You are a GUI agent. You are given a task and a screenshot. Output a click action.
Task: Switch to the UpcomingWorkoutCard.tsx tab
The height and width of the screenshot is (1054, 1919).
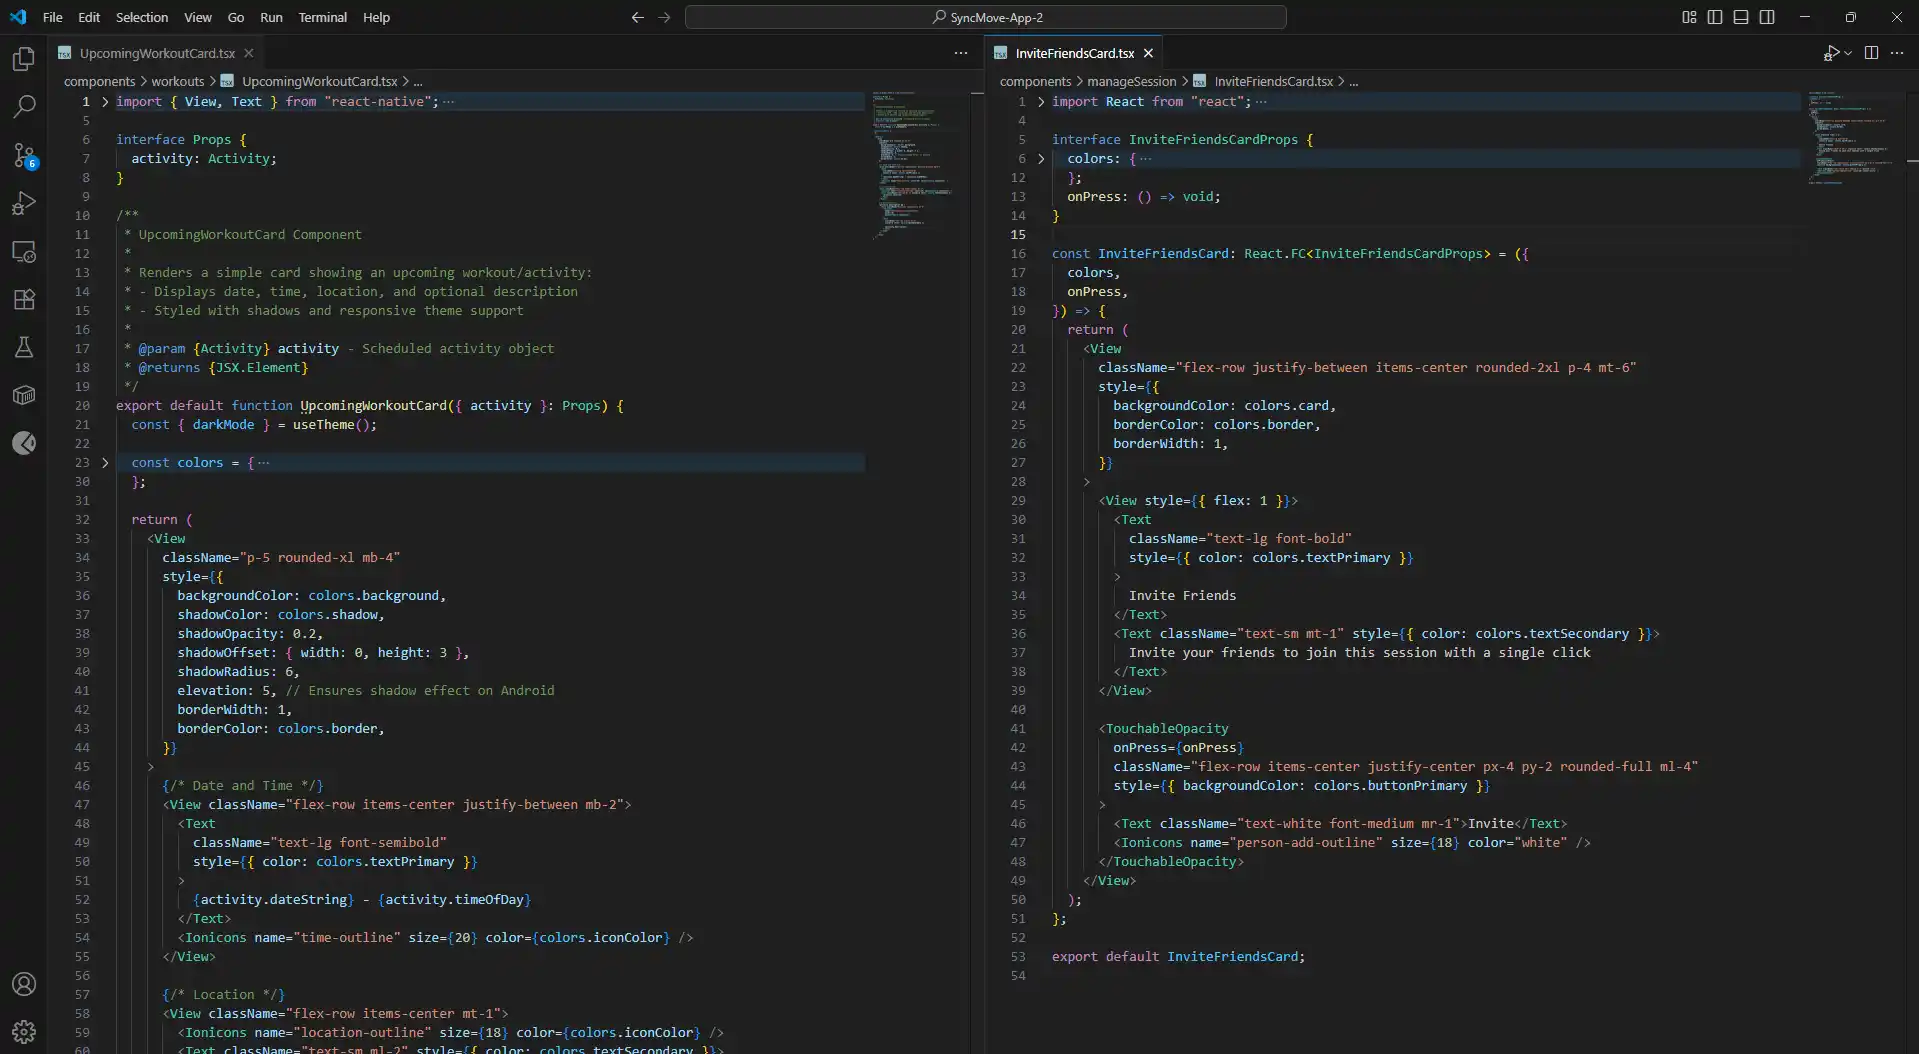(157, 53)
